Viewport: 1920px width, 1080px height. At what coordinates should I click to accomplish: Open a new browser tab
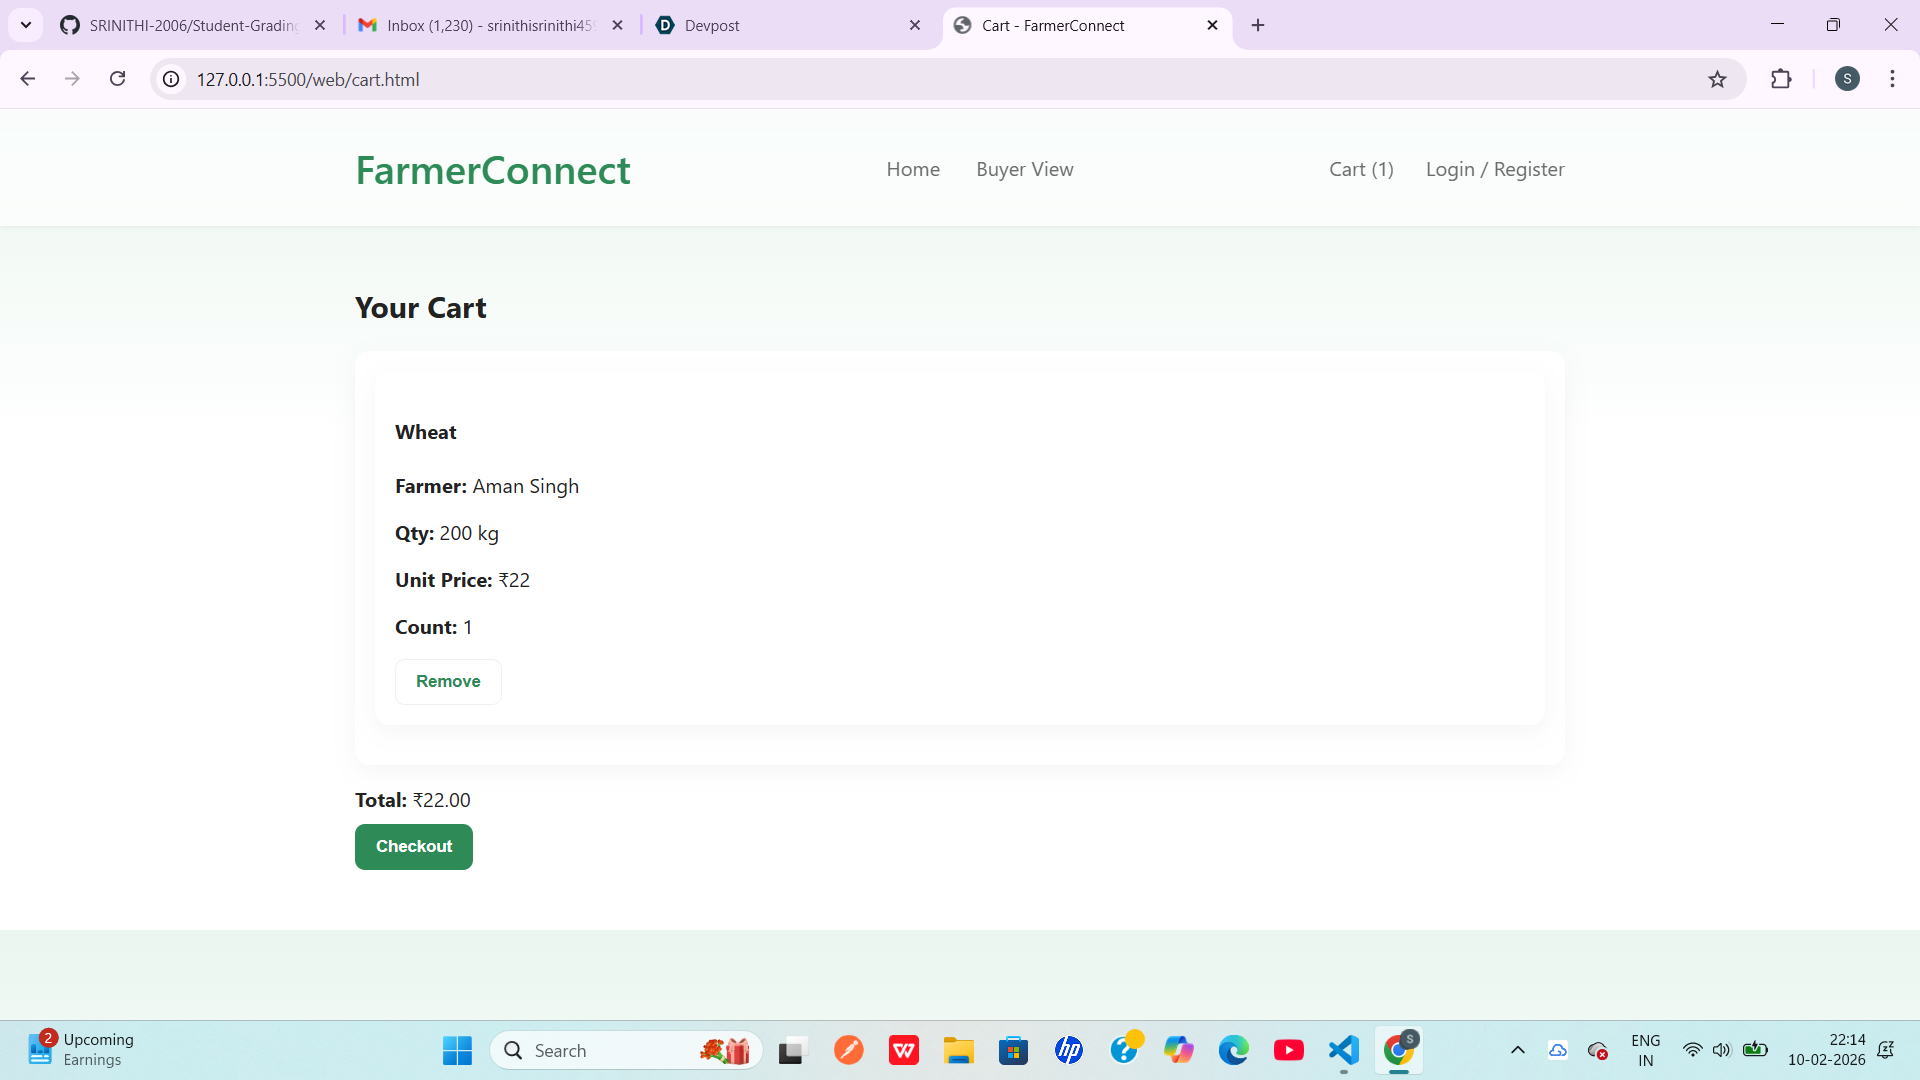tap(1258, 25)
